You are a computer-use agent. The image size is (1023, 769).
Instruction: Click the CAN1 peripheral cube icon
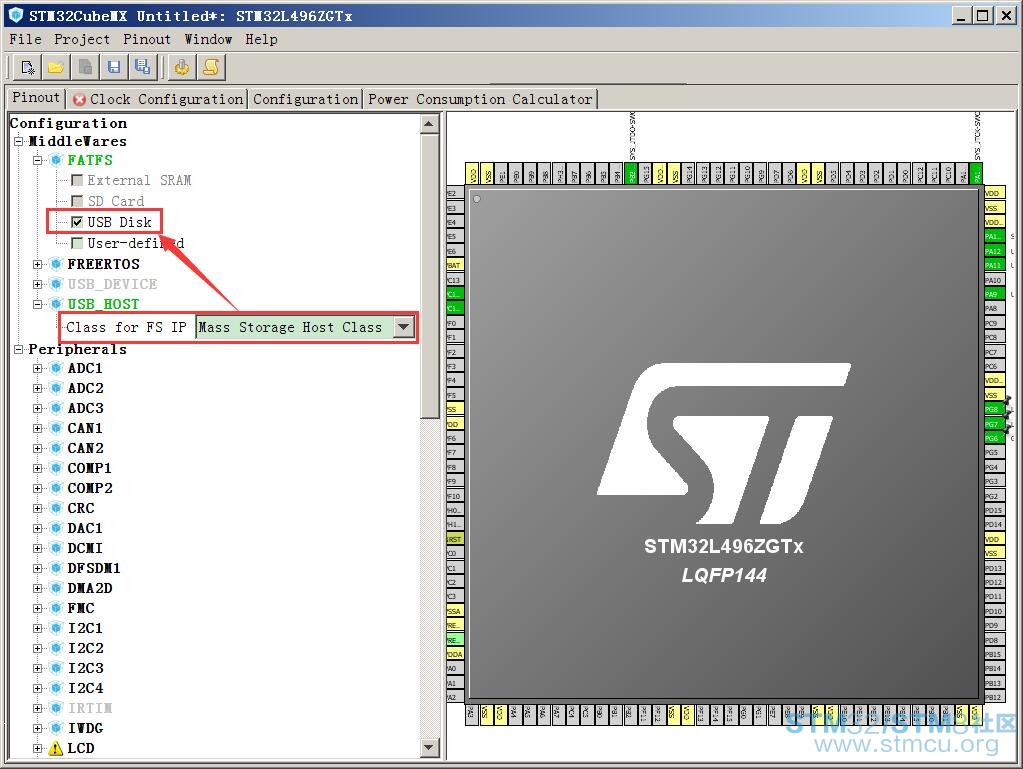coord(56,428)
